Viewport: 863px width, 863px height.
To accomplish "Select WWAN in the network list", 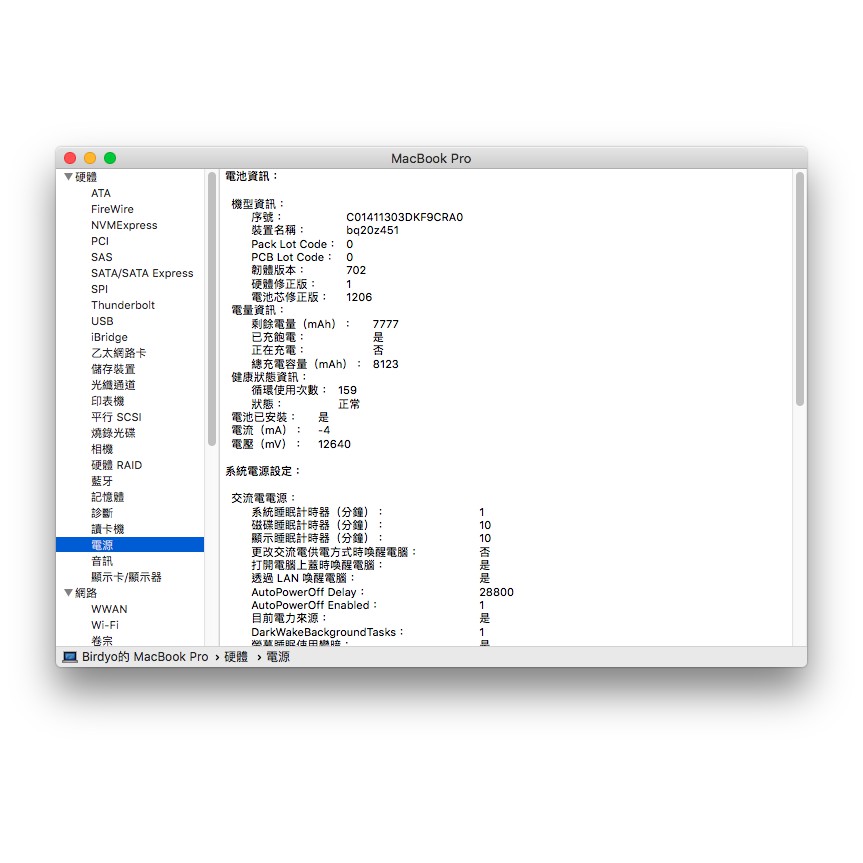I will point(109,609).
